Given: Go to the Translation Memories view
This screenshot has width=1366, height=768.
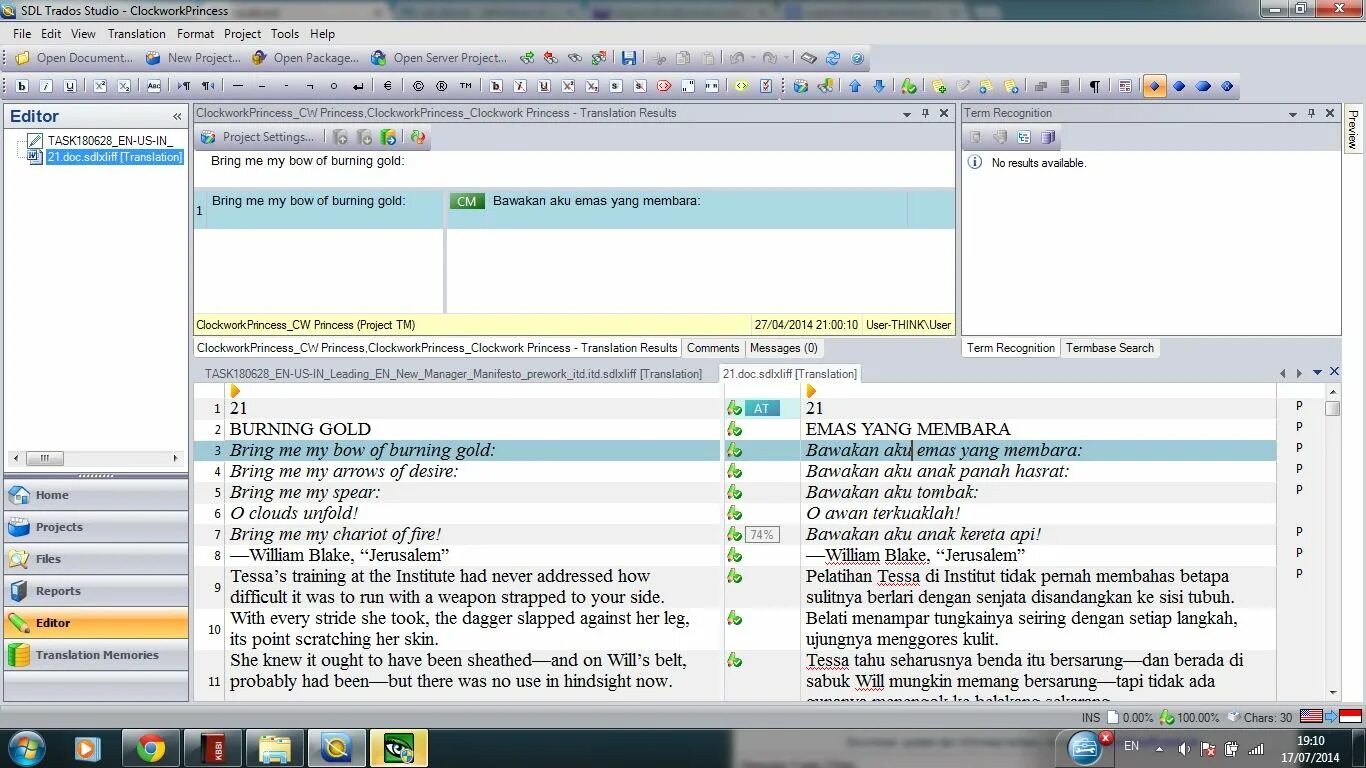Looking at the screenshot, I should pos(96,655).
